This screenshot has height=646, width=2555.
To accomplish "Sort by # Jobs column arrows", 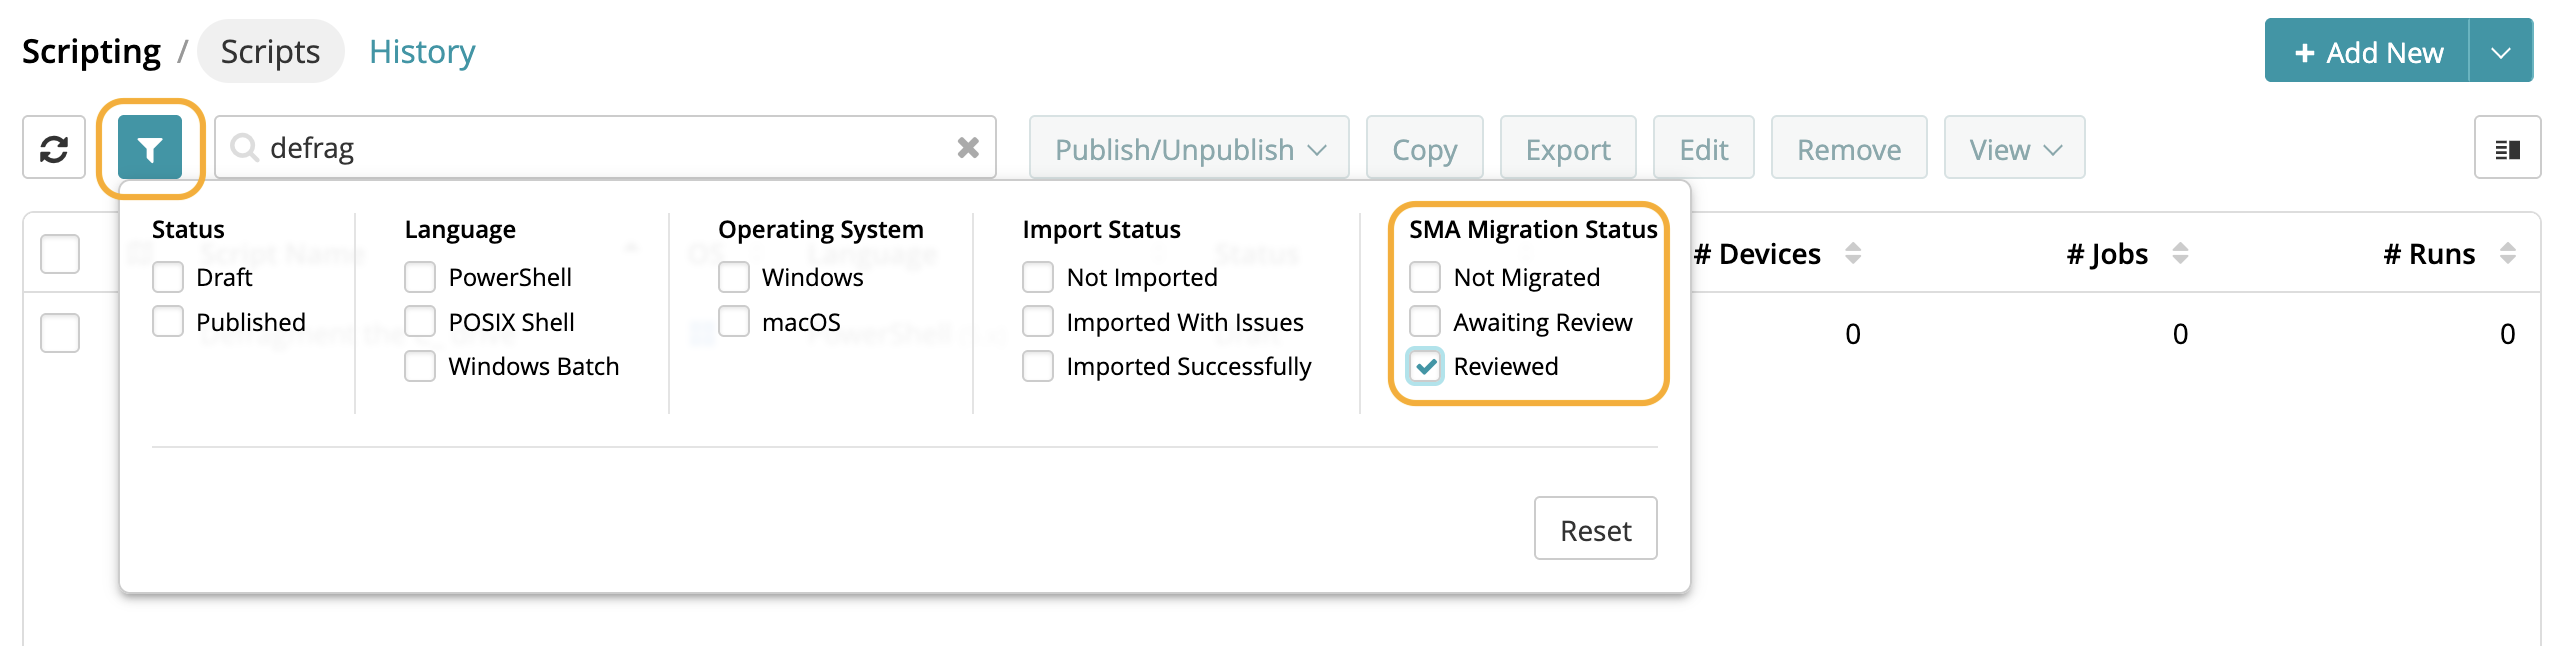I will coord(2180,254).
